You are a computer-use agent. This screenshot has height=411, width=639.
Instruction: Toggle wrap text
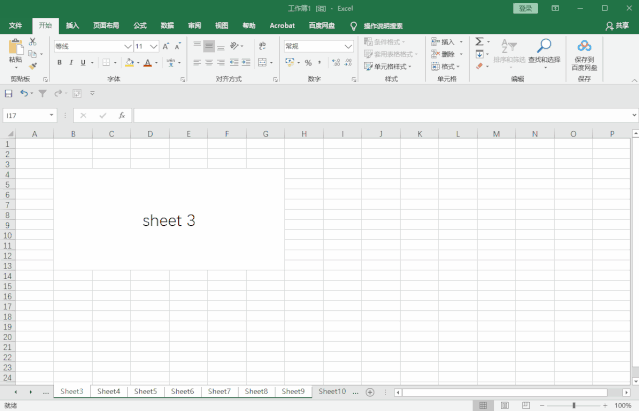coord(262,46)
